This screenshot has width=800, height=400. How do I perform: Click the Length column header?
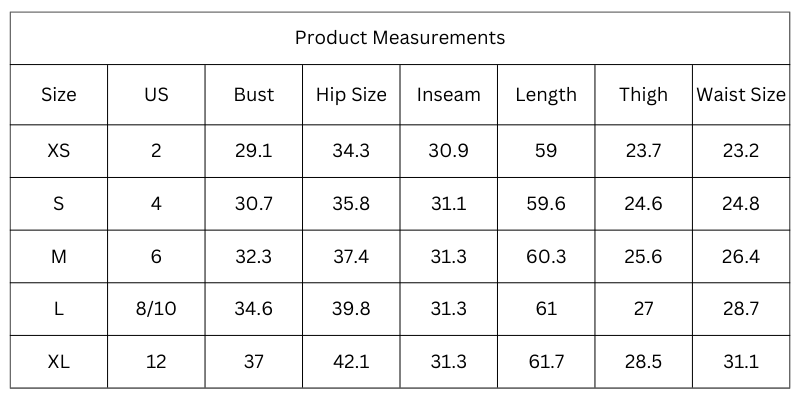coord(546,95)
